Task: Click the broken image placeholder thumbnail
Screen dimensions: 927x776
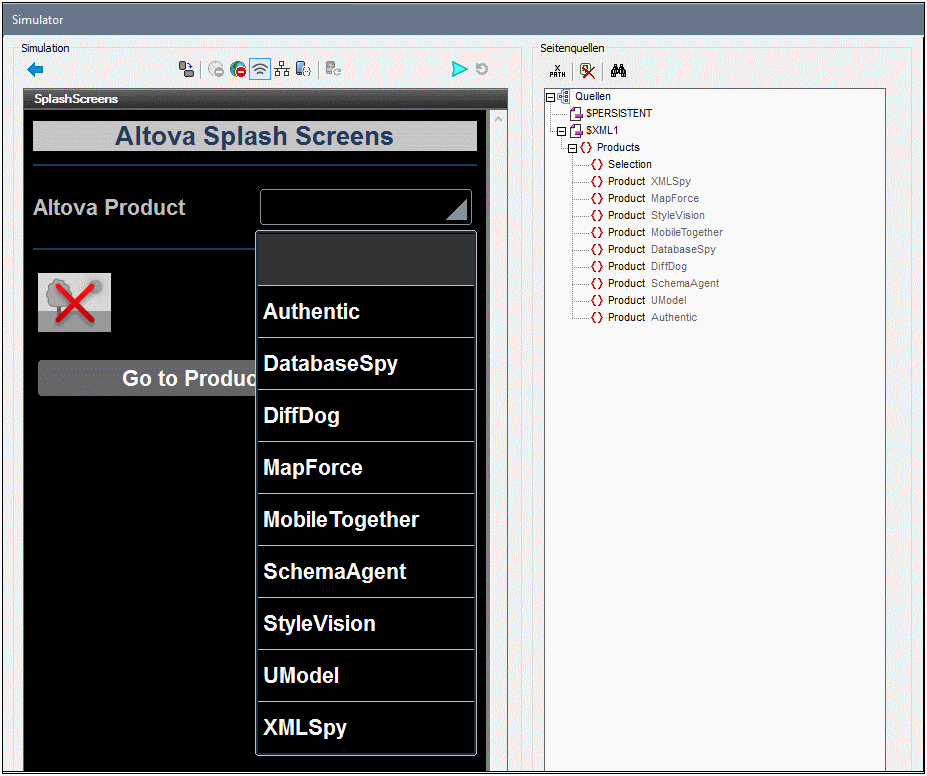Action: [x=75, y=302]
